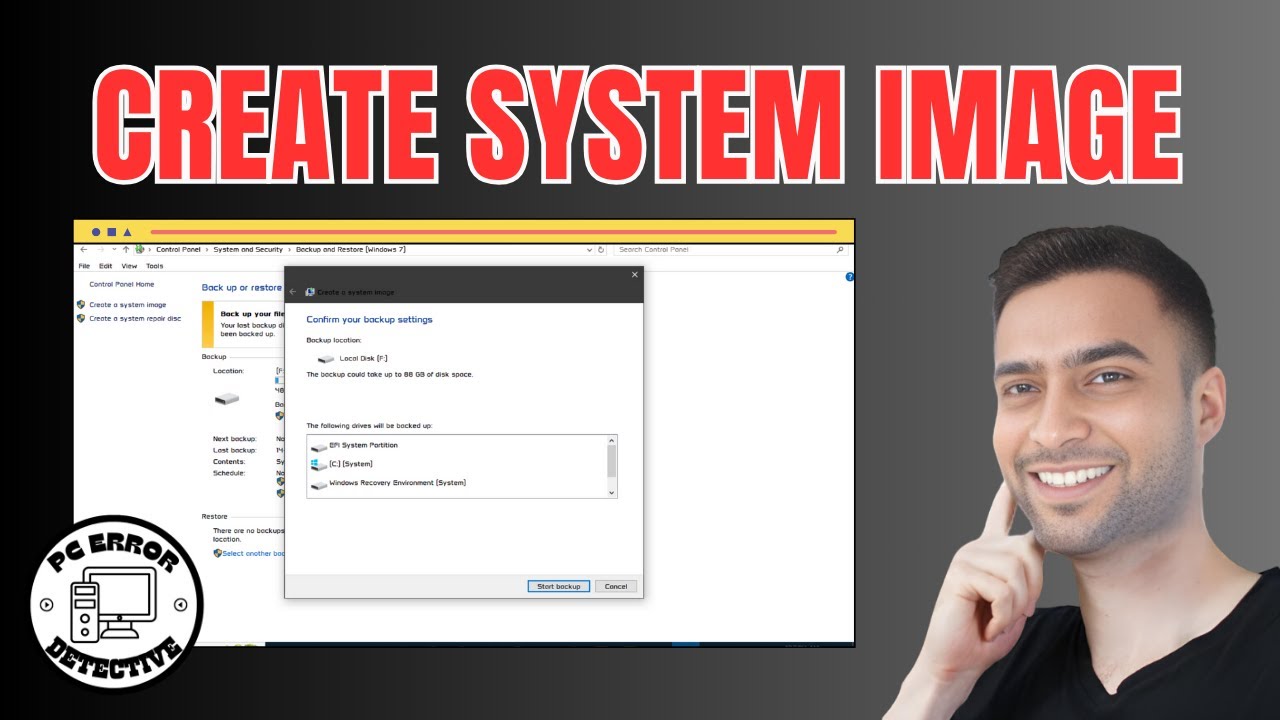Image resolution: width=1280 pixels, height=720 pixels.
Task: Click the Control Panel icon in address bar
Action: click(139, 249)
